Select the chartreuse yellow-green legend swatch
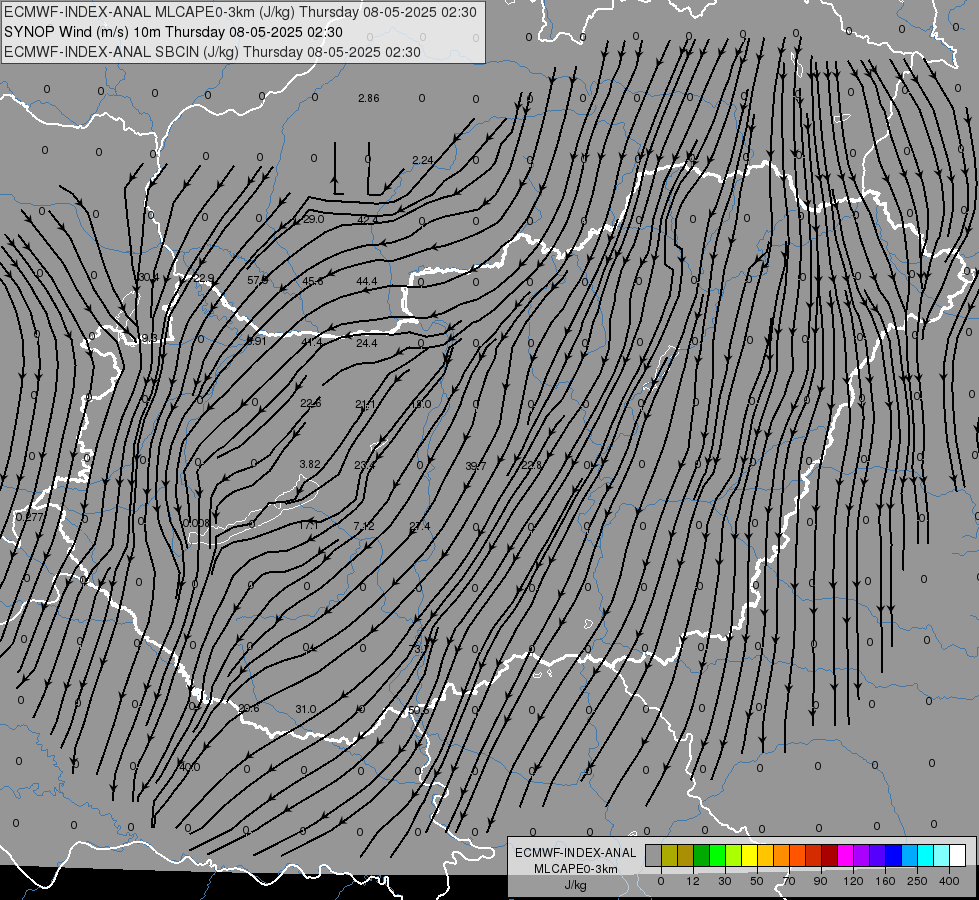 [734, 855]
